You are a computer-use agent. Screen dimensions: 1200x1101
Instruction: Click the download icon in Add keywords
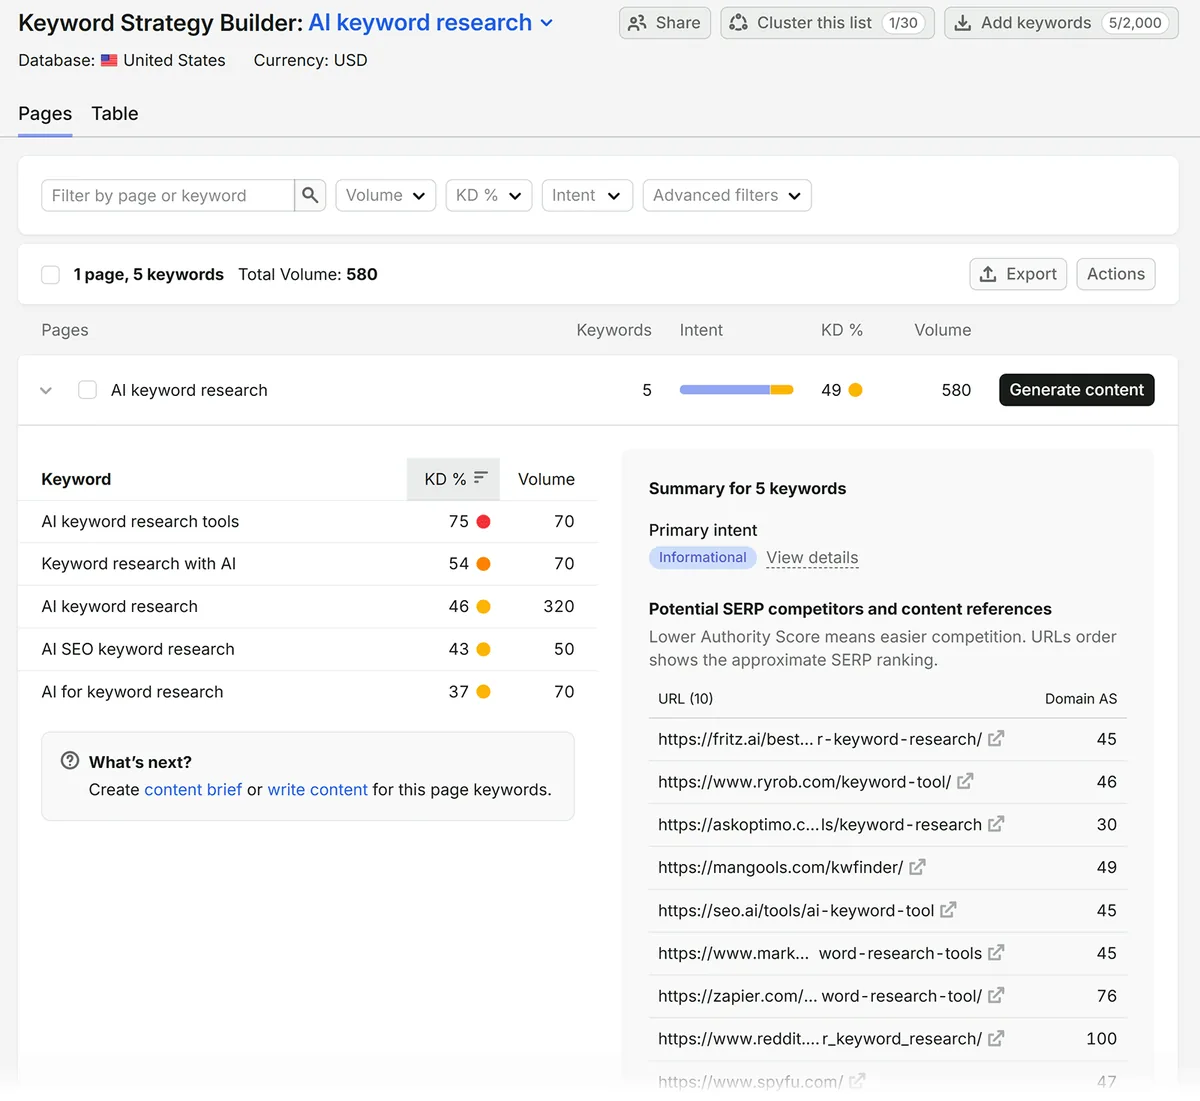962,22
